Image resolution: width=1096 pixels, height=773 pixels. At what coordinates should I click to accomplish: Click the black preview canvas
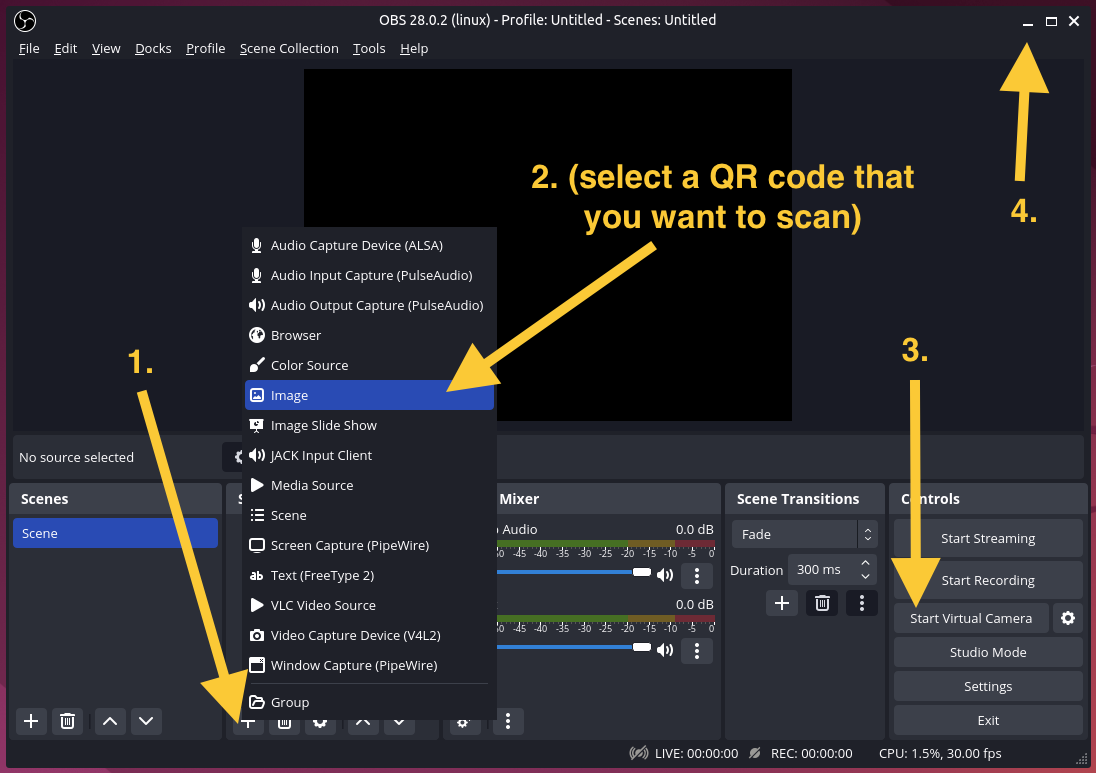[x=548, y=245]
